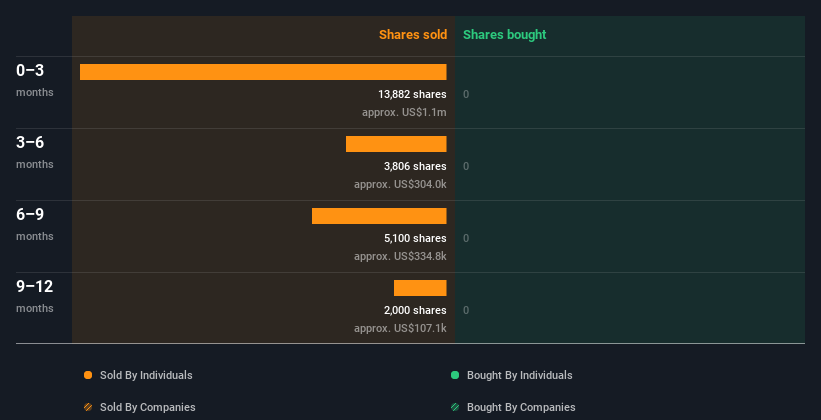Click the Sold By Individuals orange legend dot

click(88, 375)
